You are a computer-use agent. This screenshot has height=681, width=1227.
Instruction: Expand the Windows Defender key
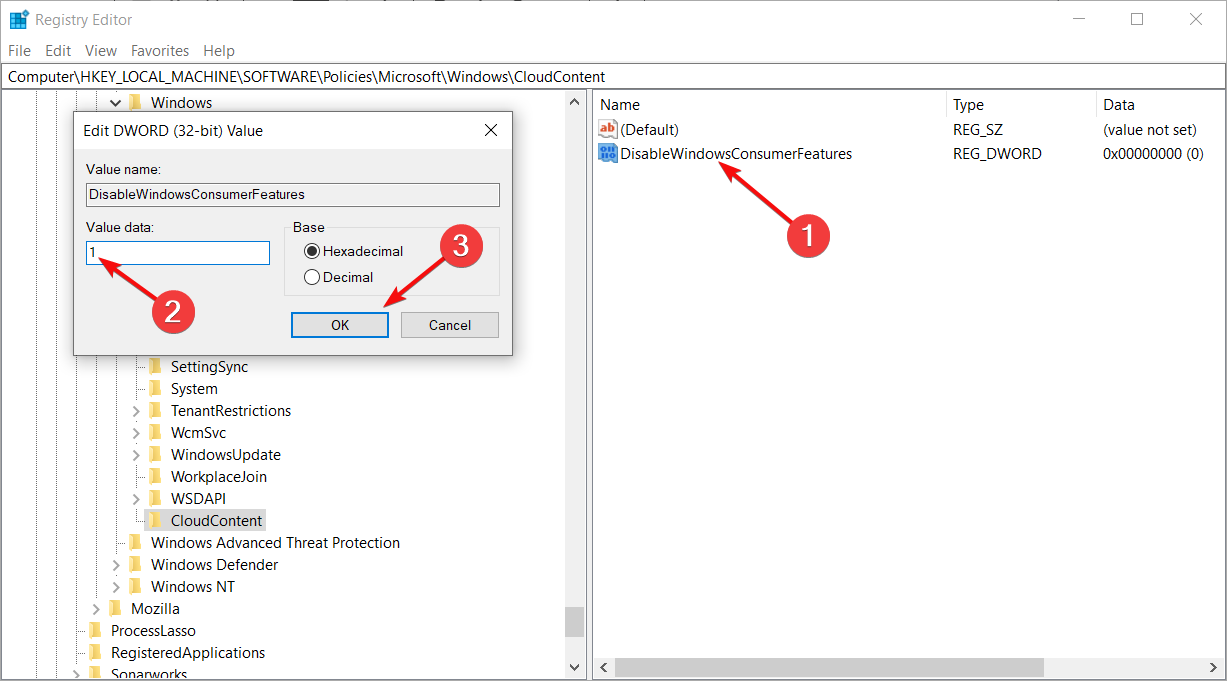[x=116, y=564]
